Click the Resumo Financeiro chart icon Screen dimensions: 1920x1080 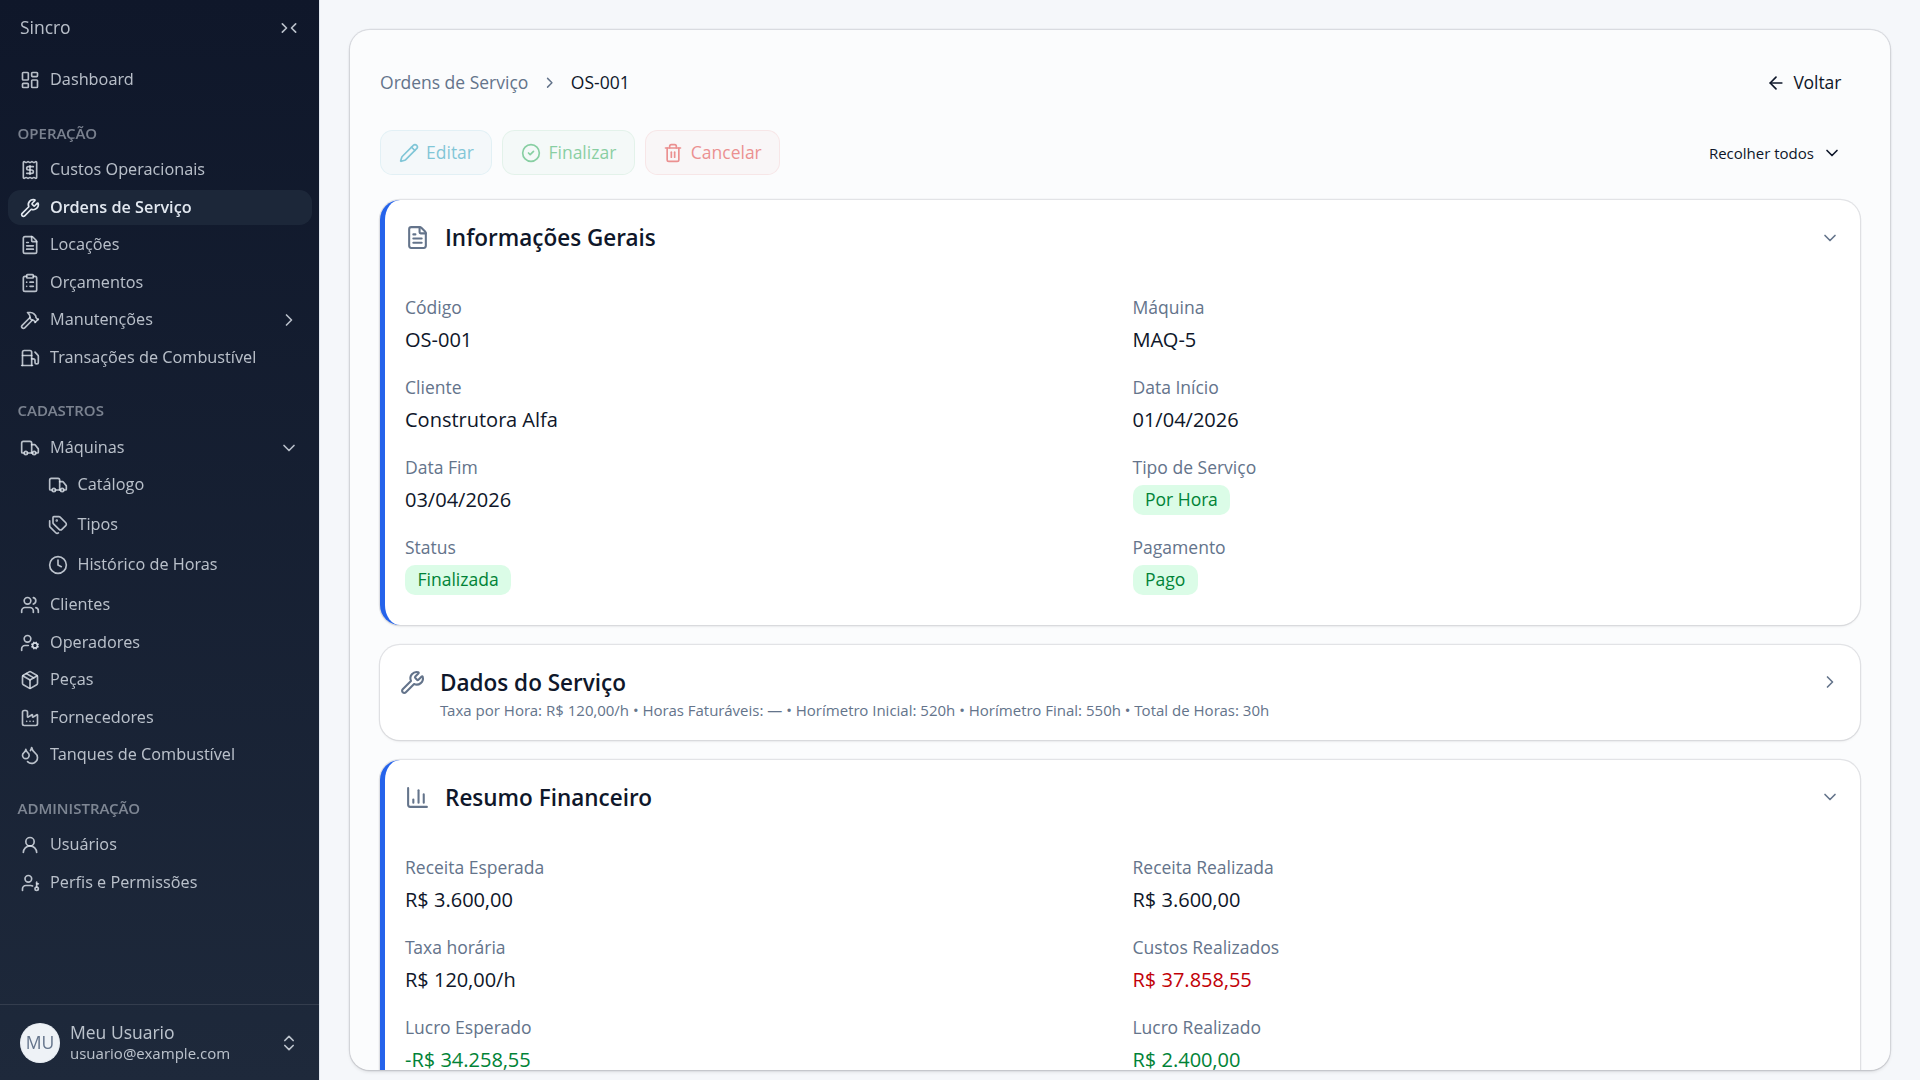(x=417, y=798)
